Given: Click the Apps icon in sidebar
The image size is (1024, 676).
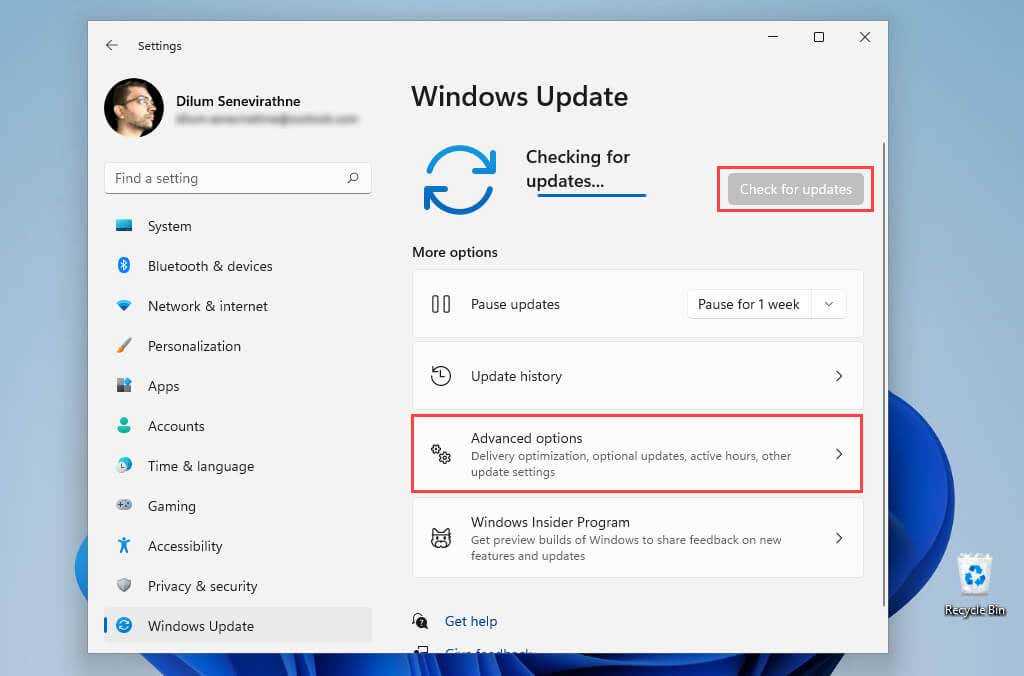Looking at the screenshot, I should pos(124,385).
